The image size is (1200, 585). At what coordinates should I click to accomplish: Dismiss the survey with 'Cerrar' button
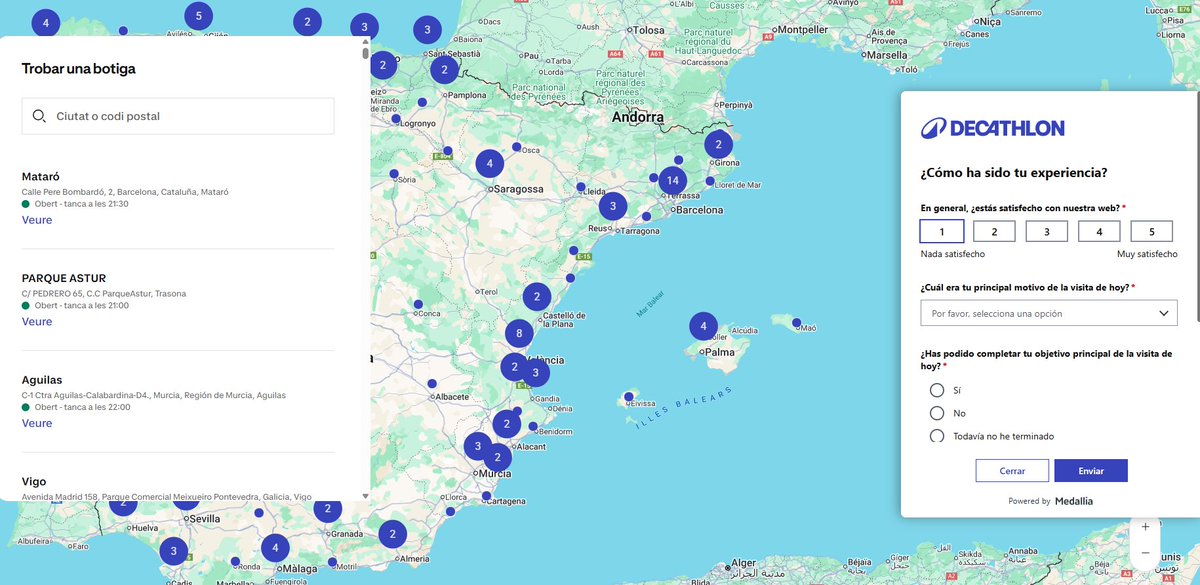[x=1012, y=471]
